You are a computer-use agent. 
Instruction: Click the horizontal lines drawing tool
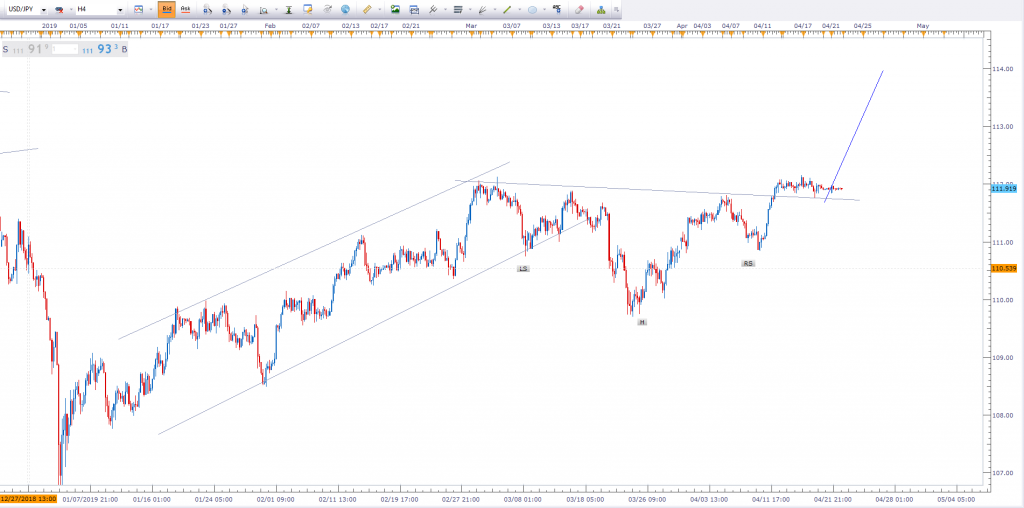tap(457, 10)
